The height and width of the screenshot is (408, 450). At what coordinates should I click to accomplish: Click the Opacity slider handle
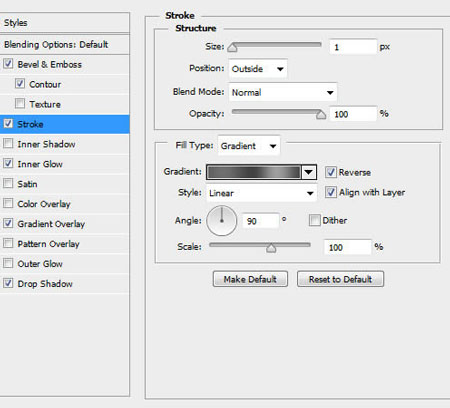[321, 115]
